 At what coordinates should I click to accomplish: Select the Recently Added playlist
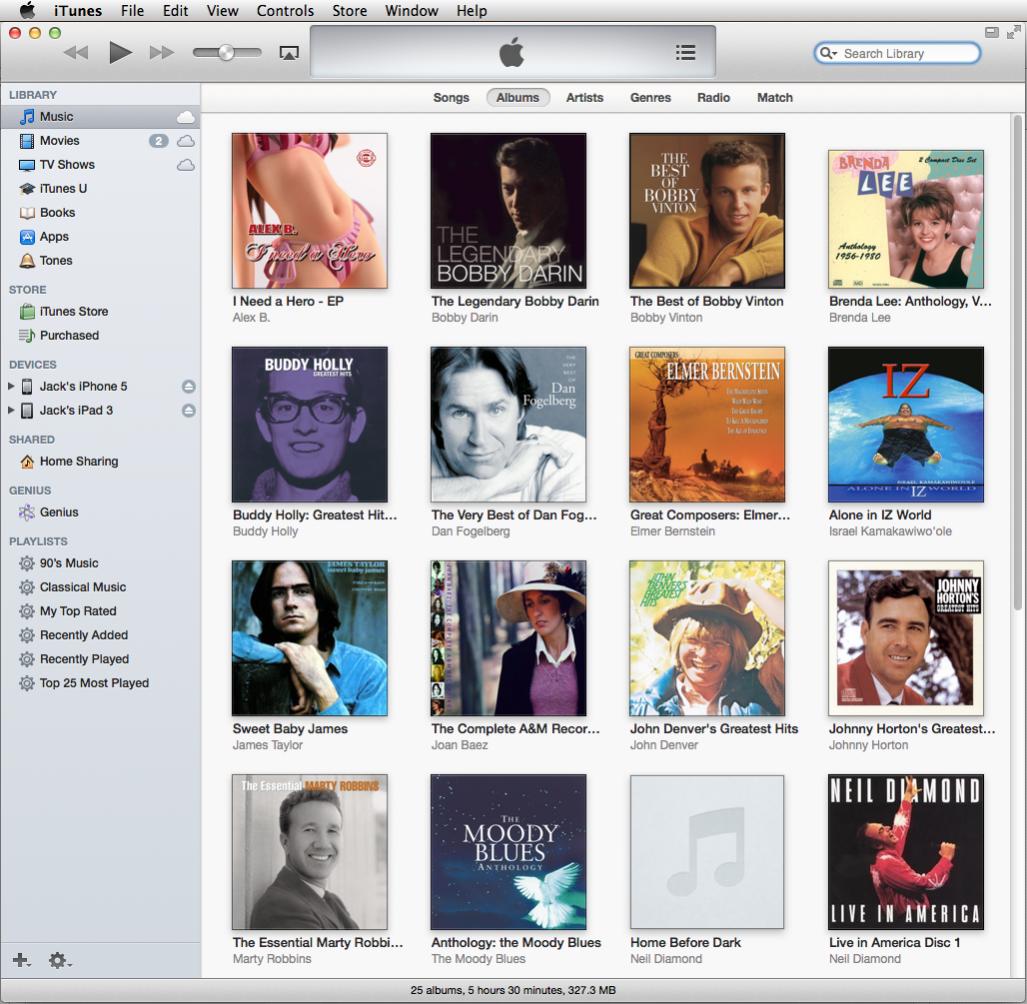[83, 635]
